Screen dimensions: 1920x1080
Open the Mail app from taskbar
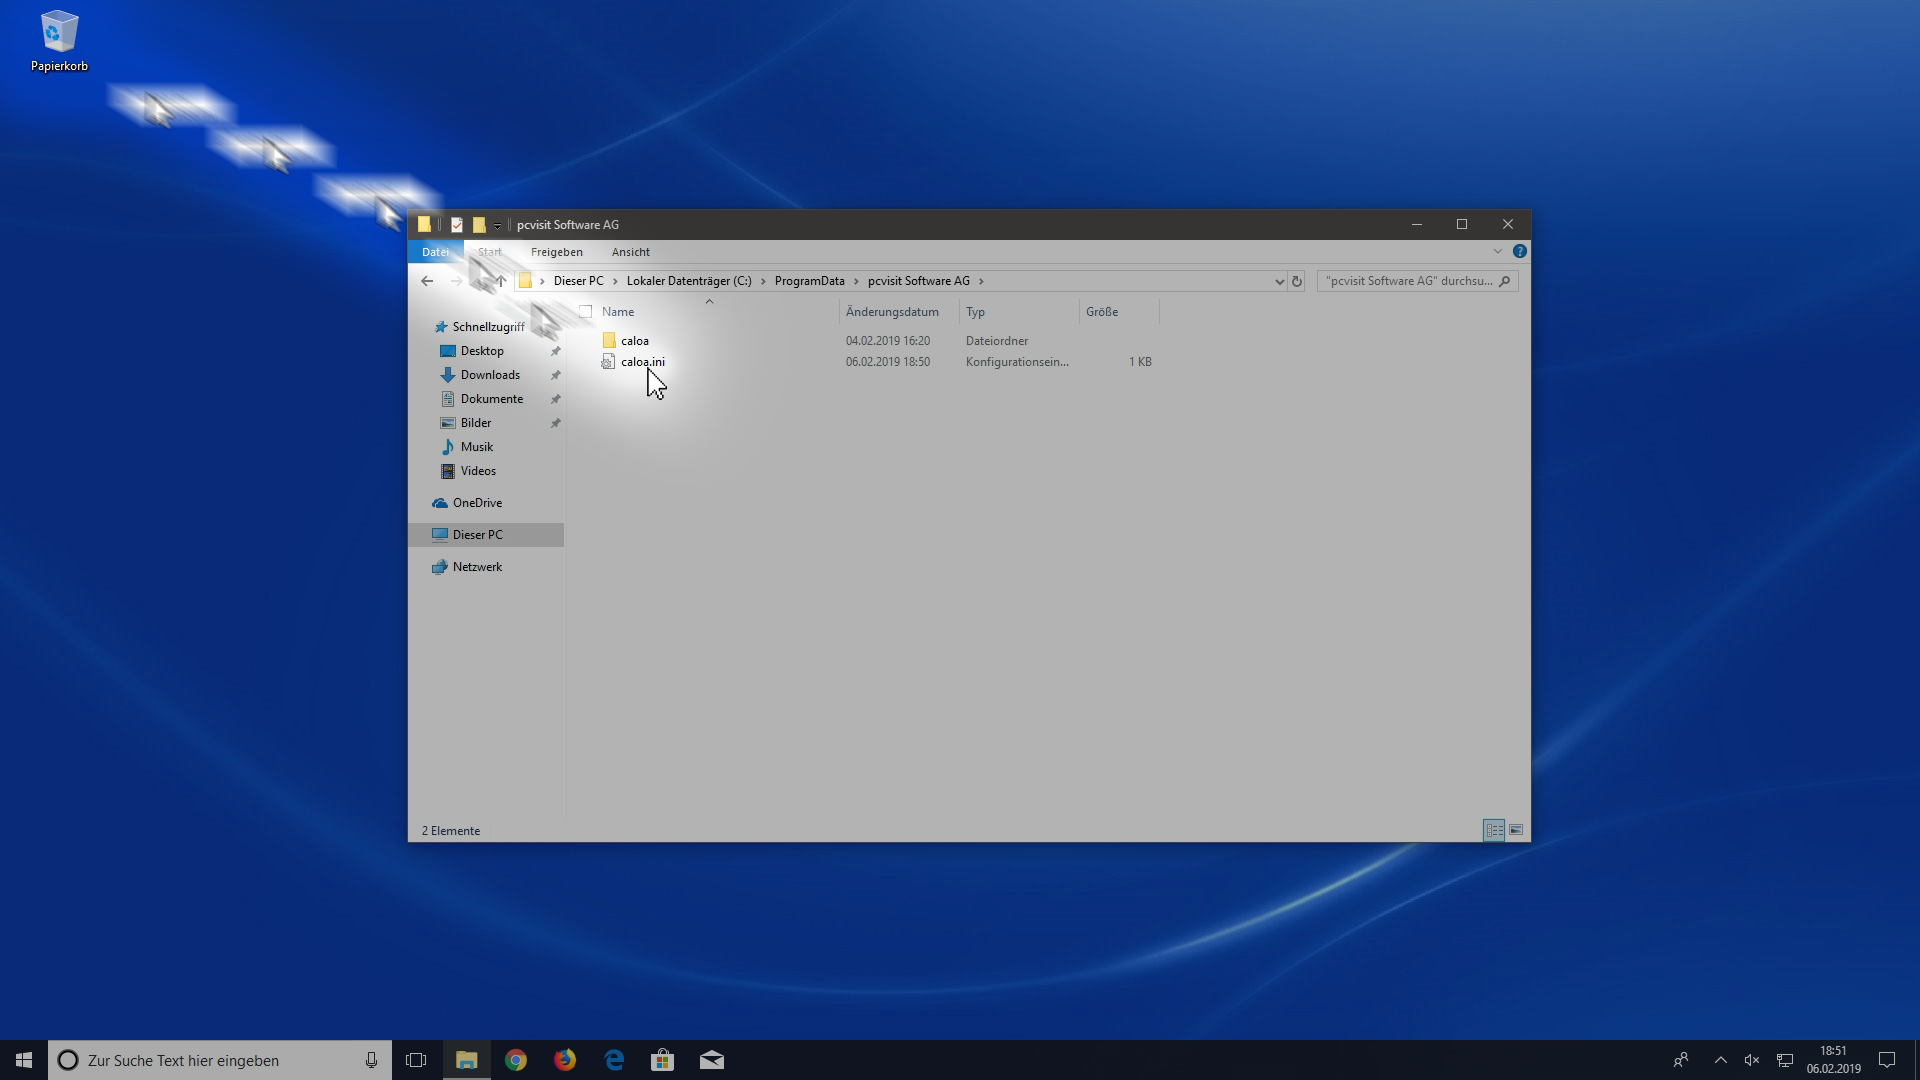tap(712, 1060)
